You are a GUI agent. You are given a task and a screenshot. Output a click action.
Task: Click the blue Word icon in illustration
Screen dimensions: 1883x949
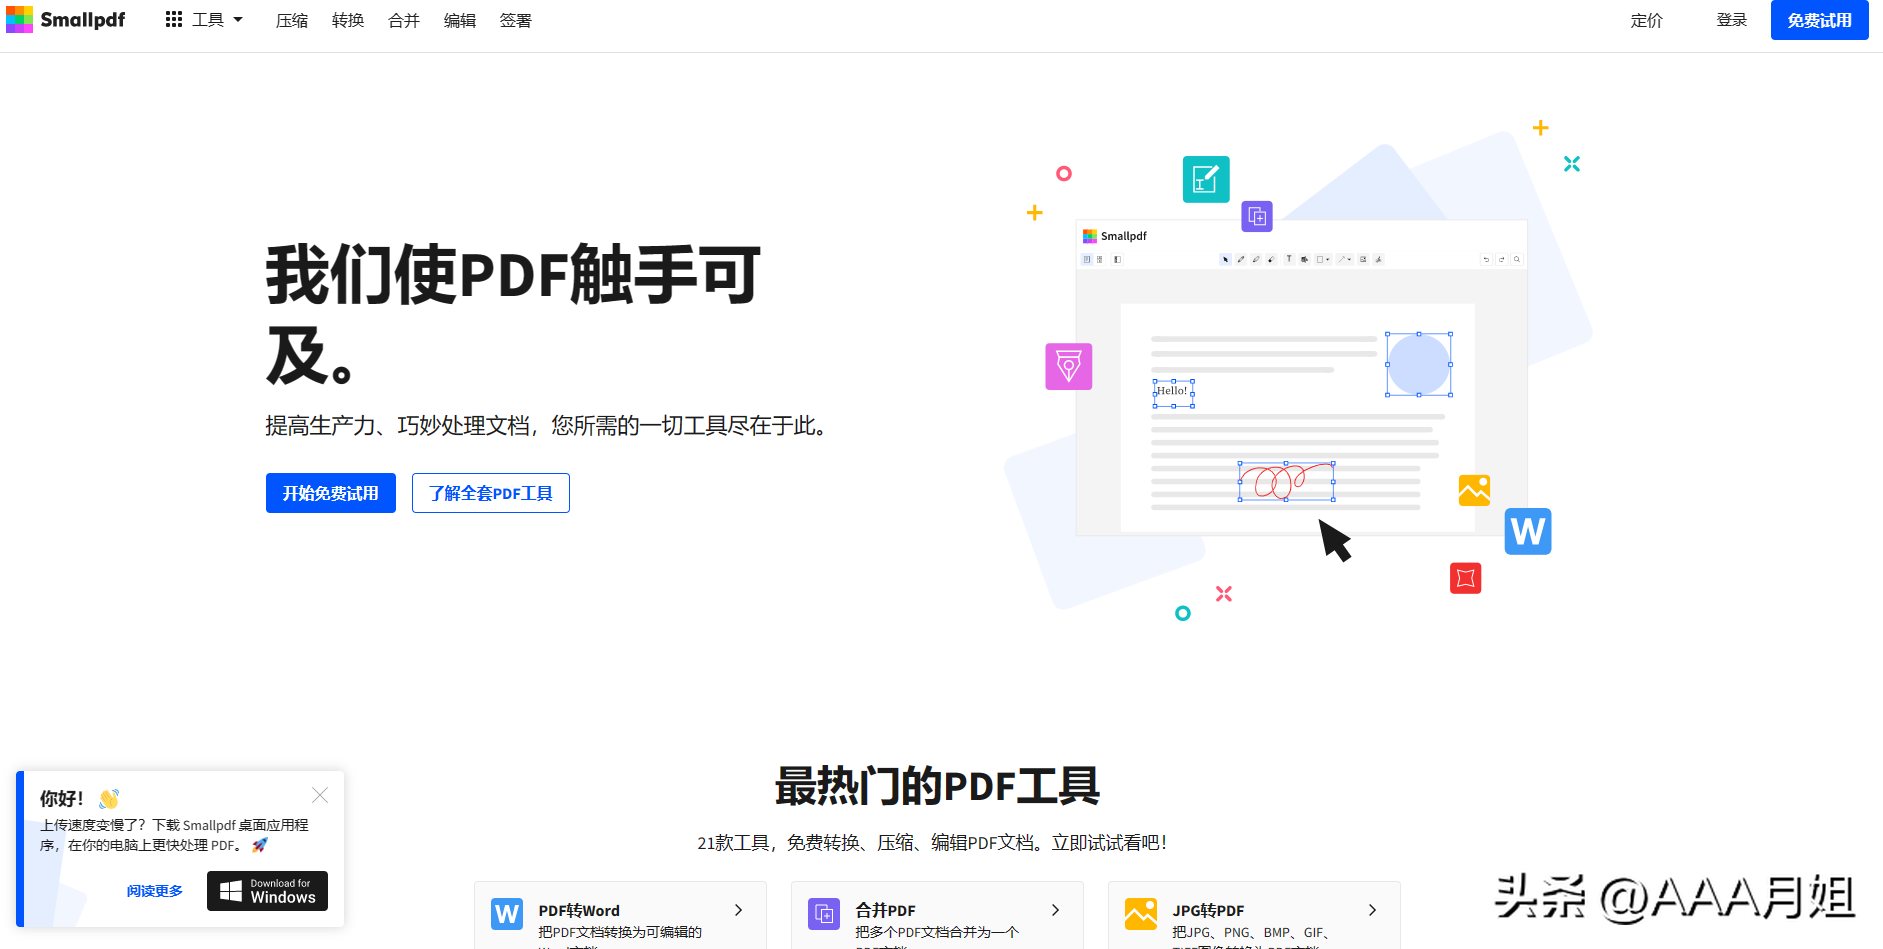click(1528, 531)
